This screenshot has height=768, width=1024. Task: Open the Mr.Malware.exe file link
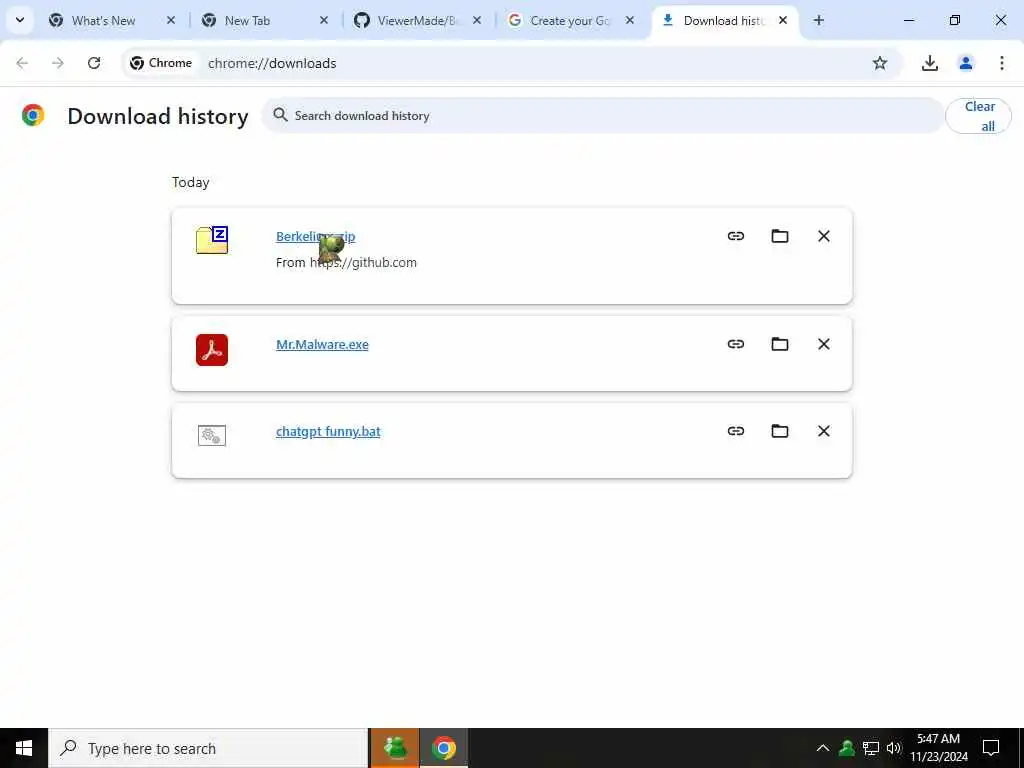pos(322,344)
